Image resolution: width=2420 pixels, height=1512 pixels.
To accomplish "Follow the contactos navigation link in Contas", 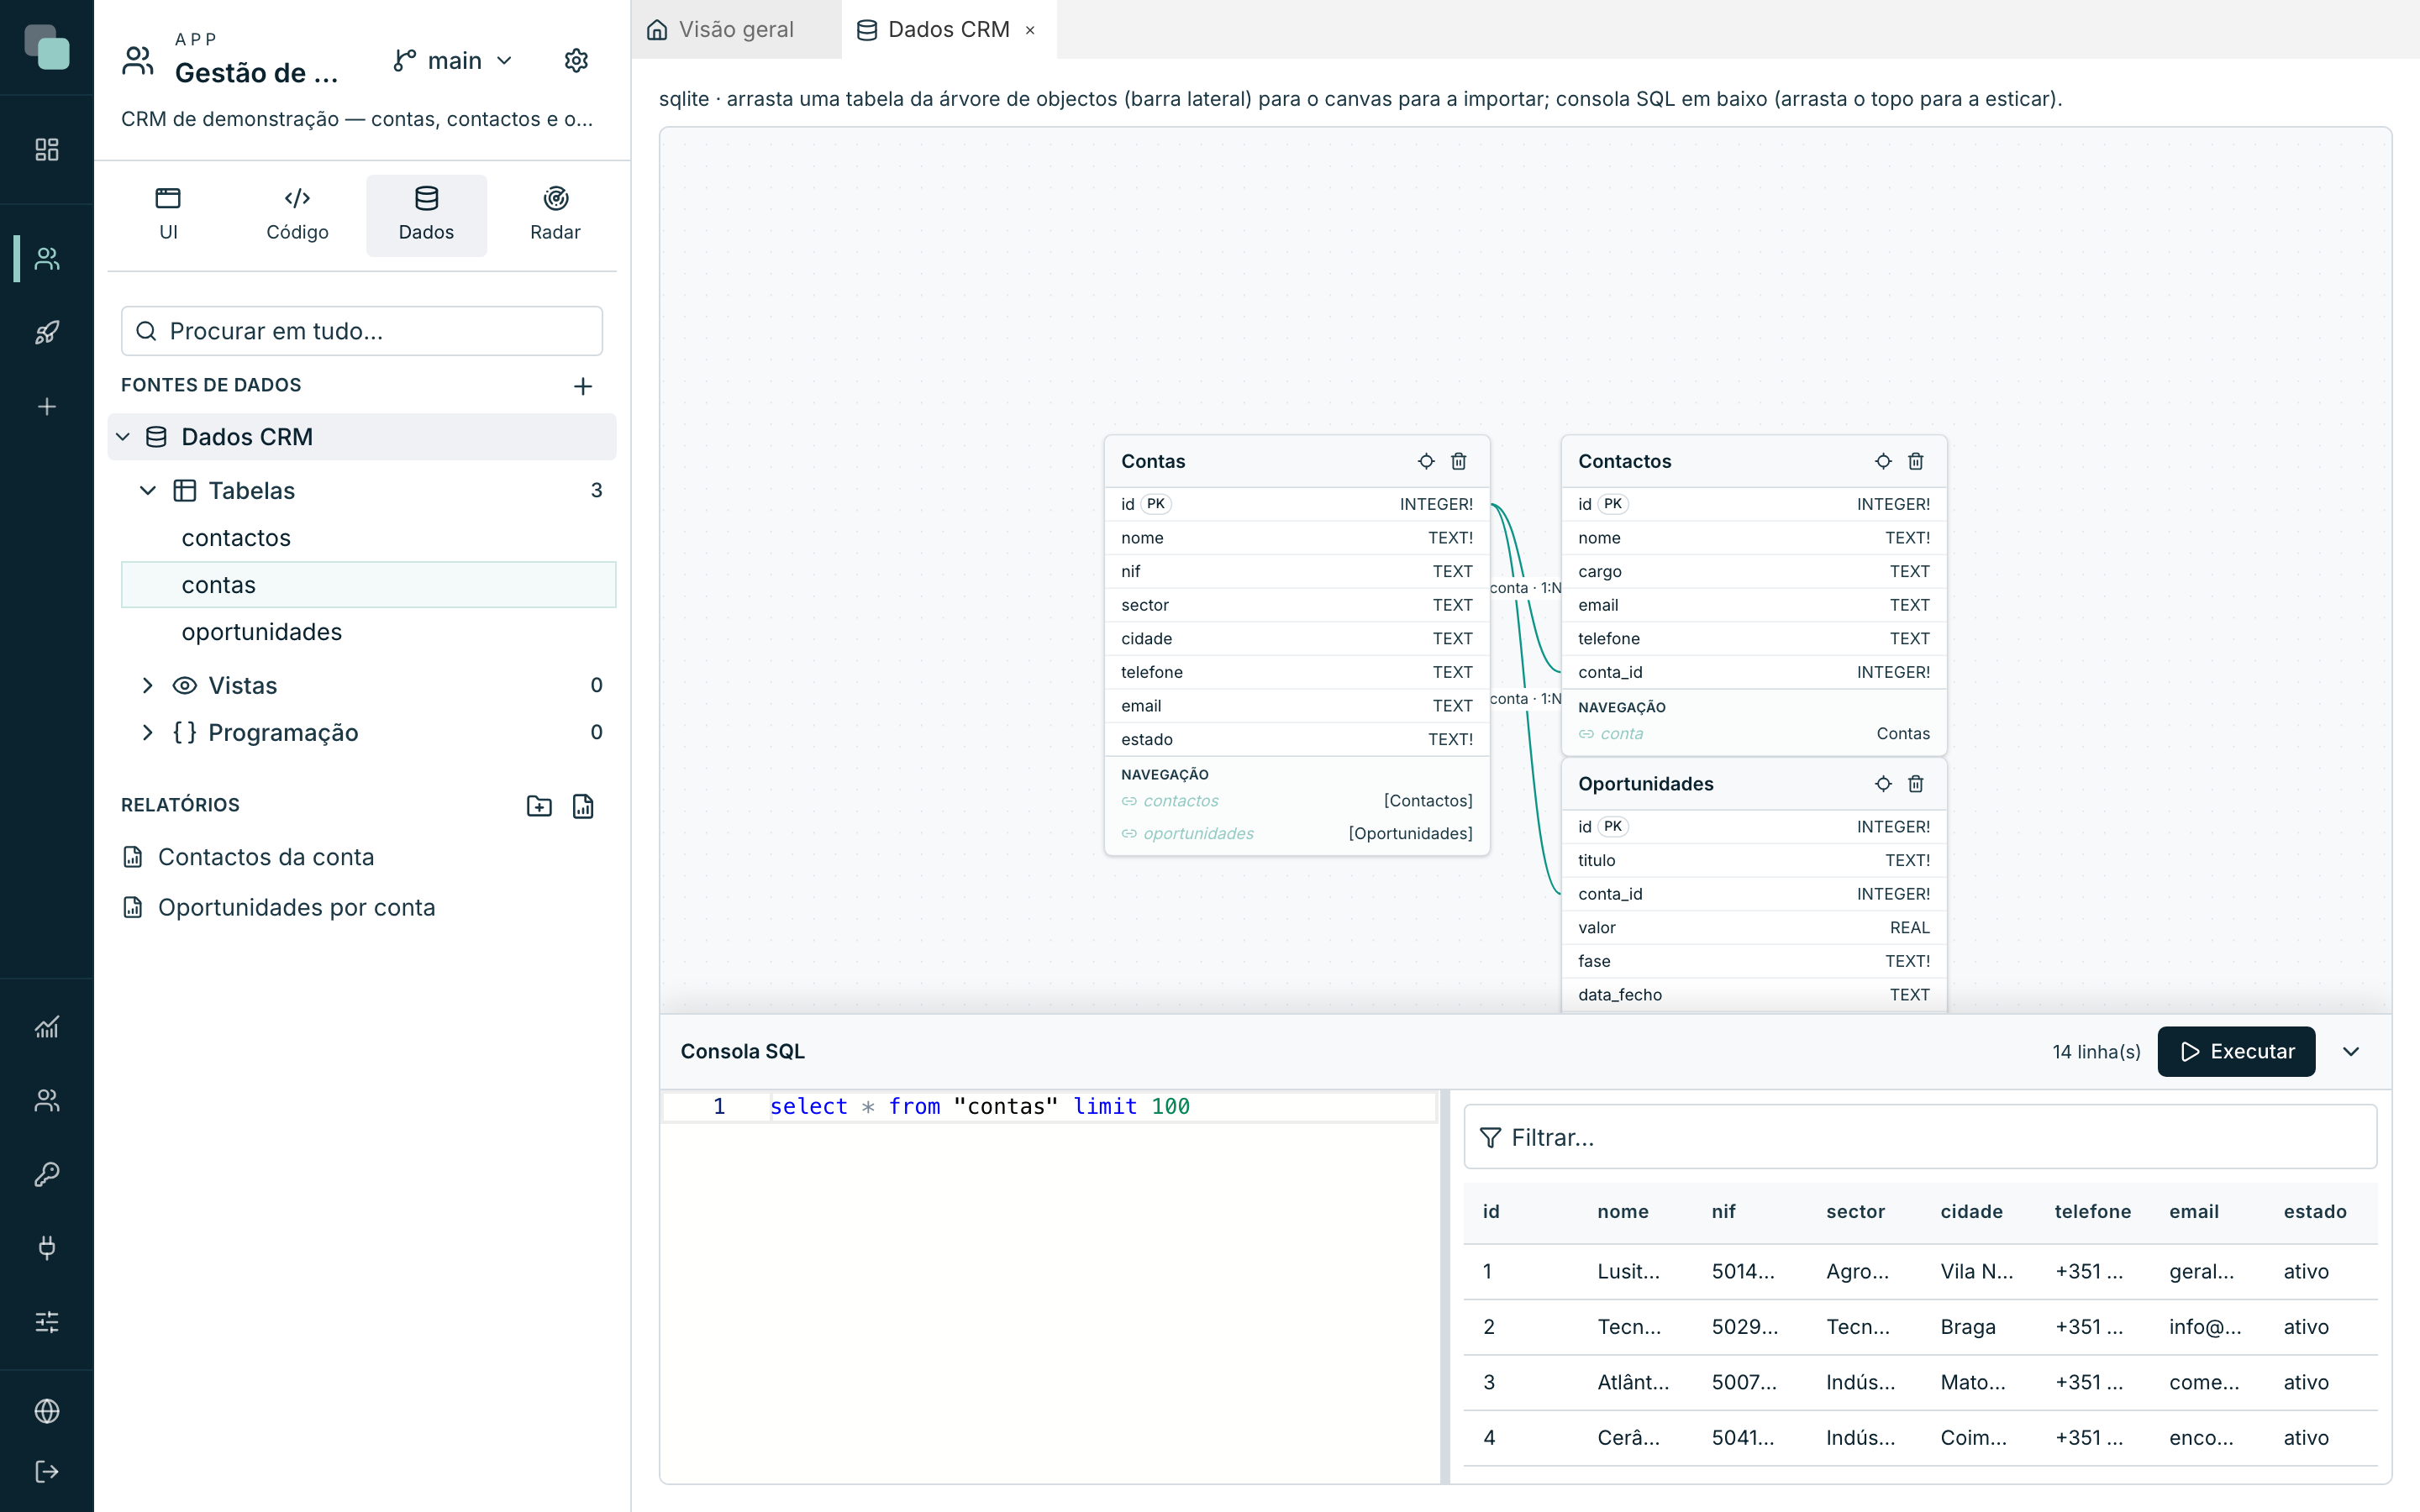I will click(x=1180, y=801).
